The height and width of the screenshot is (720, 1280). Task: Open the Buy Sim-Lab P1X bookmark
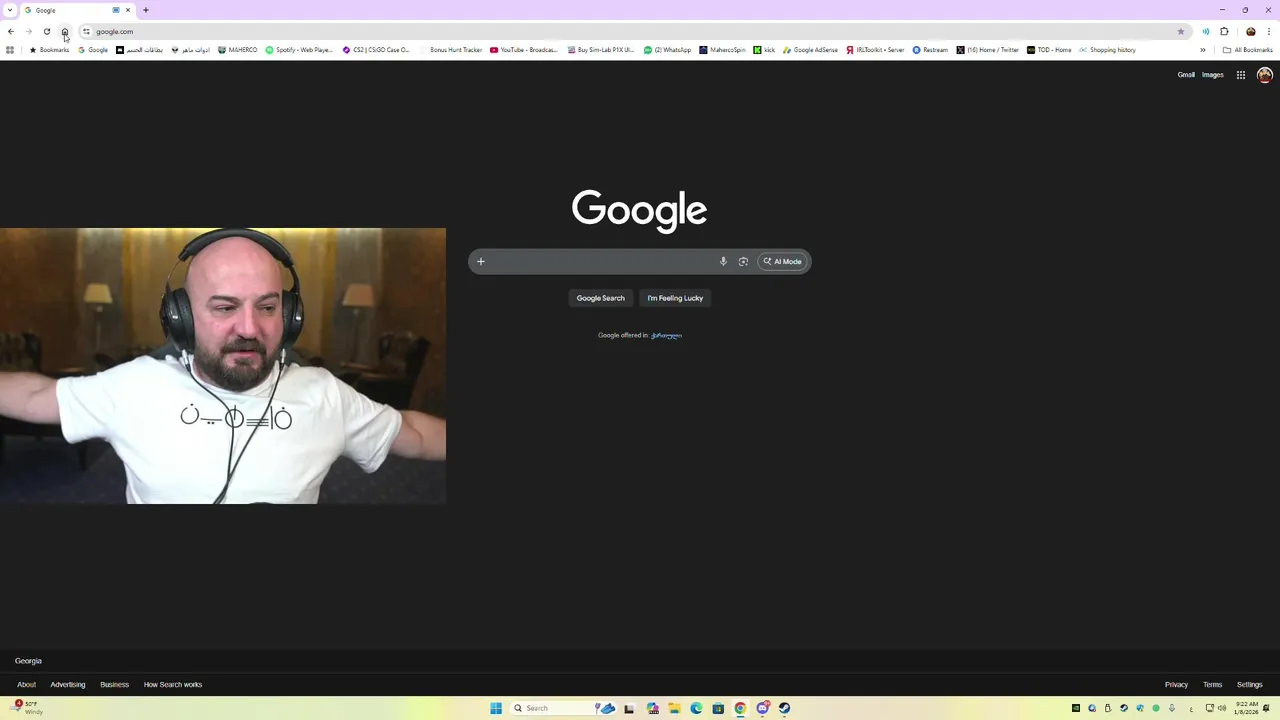(x=601, y=50)
